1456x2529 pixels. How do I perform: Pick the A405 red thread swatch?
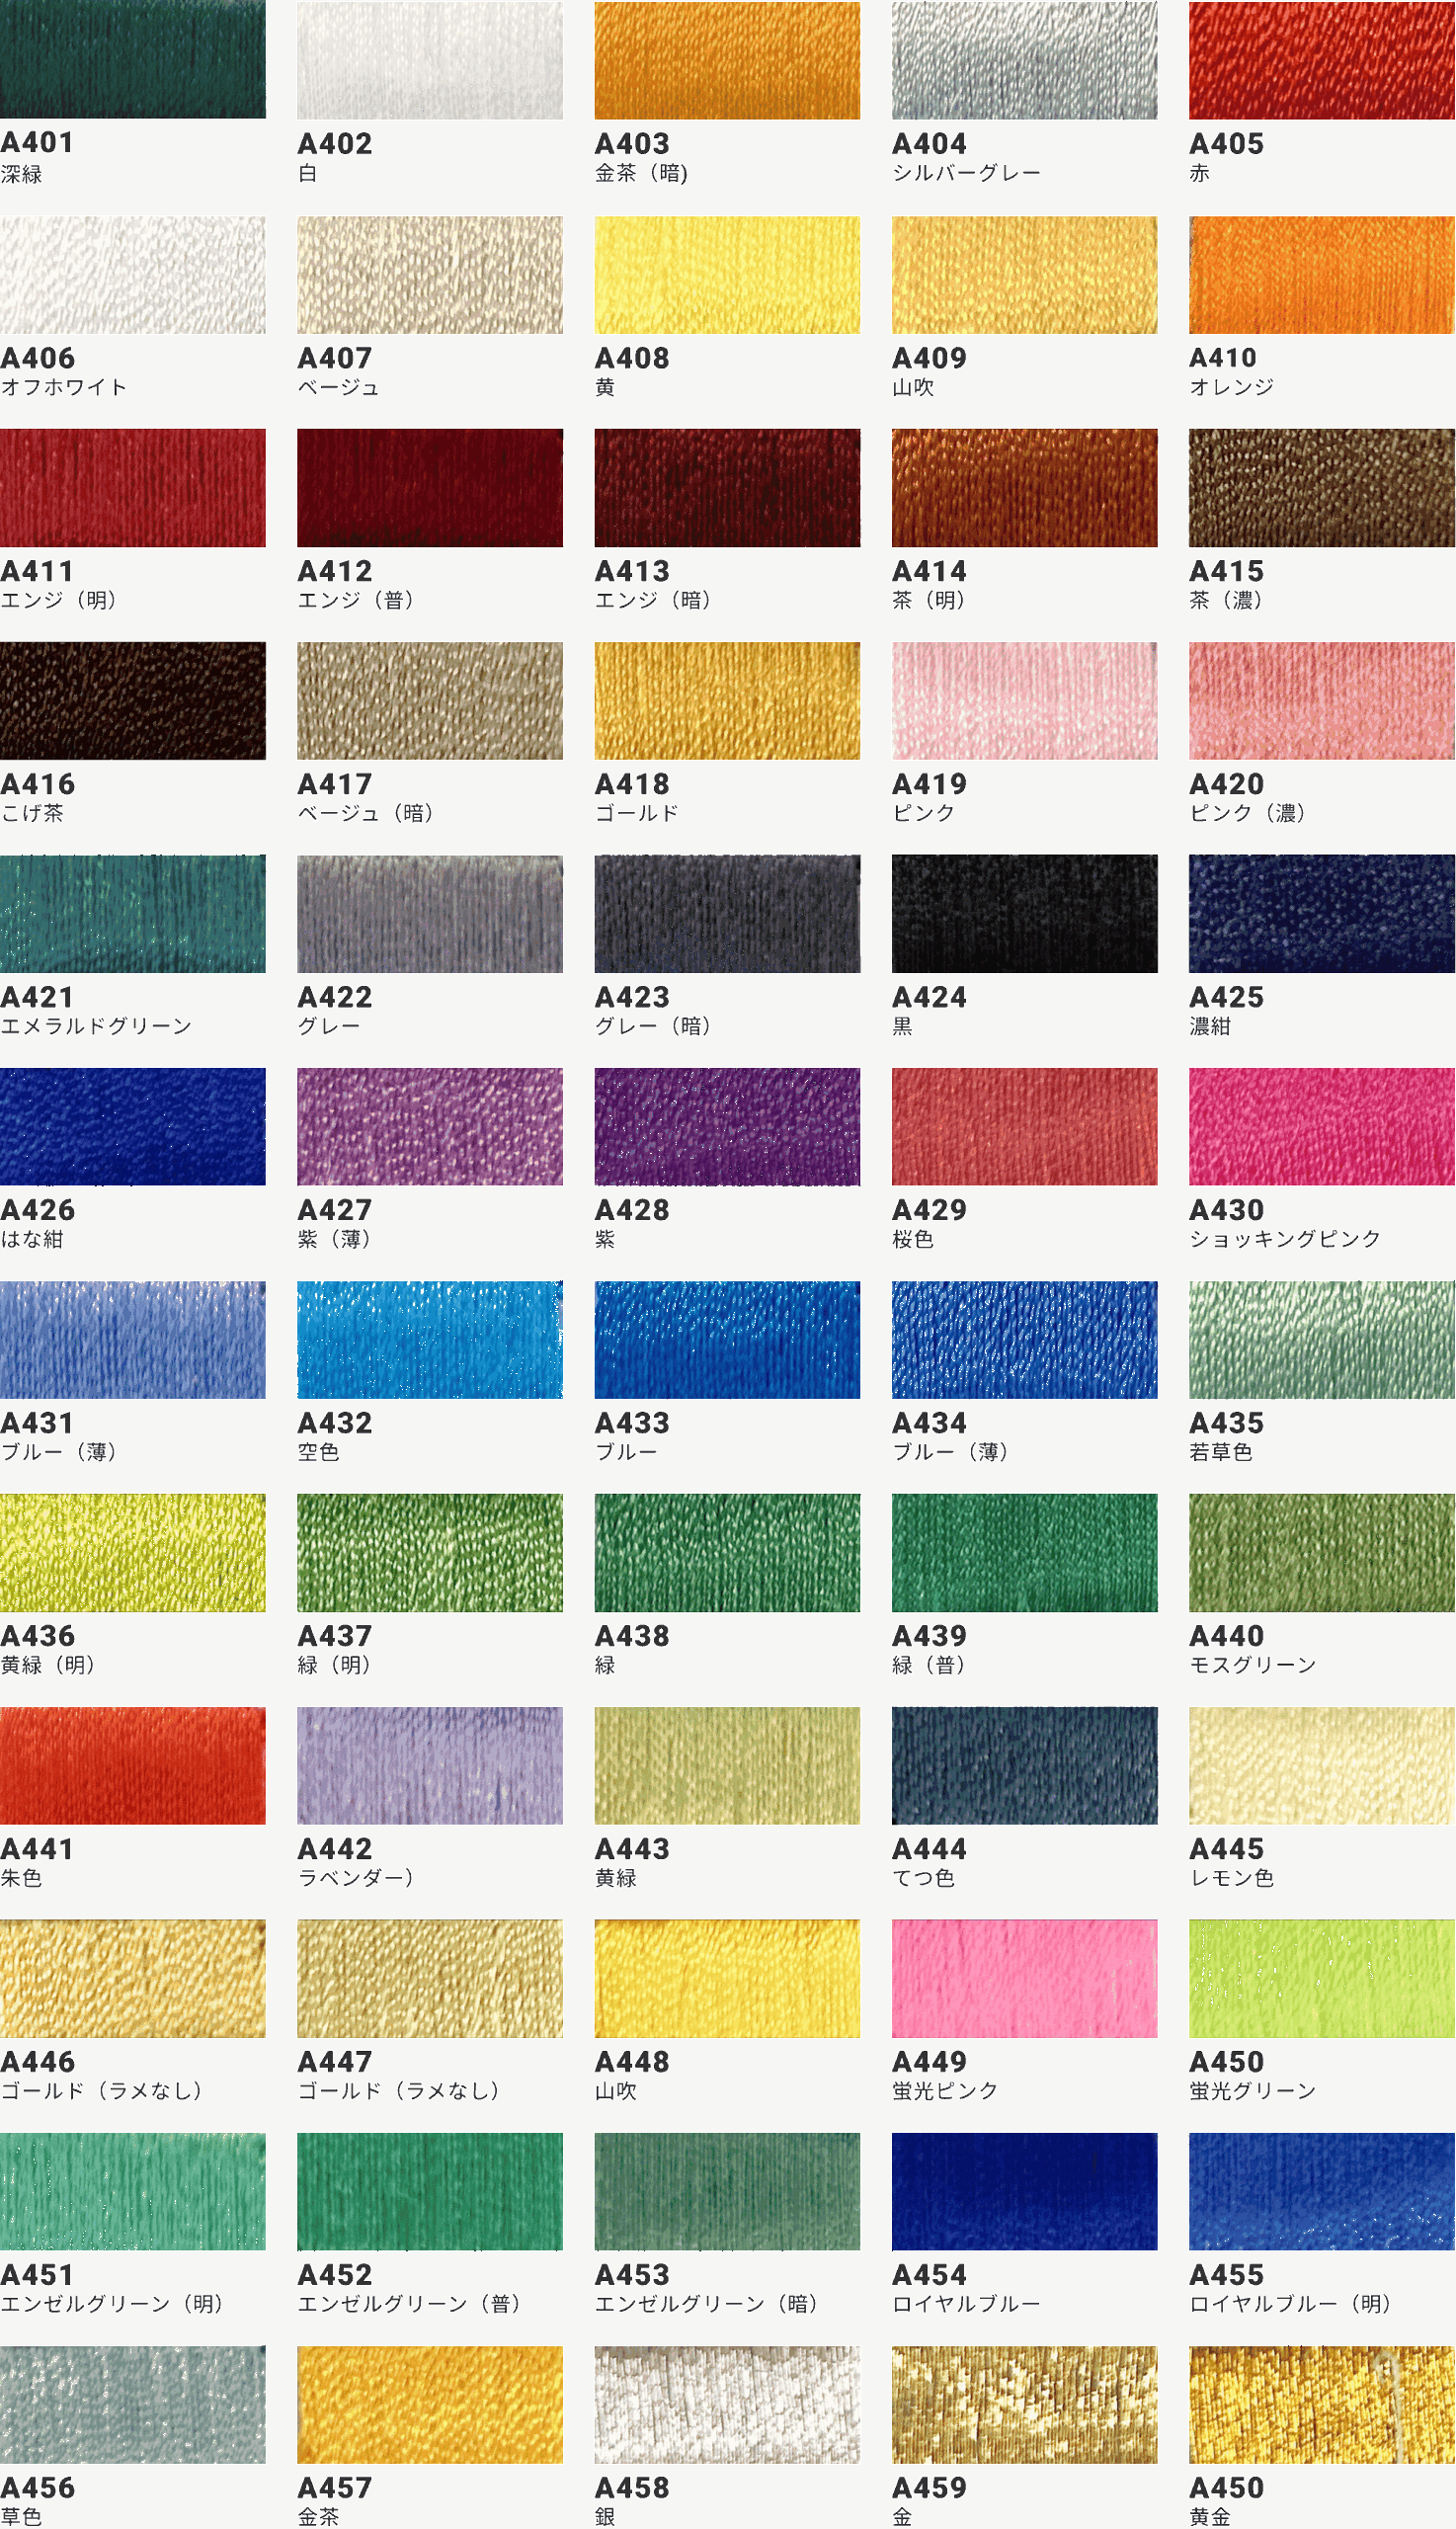coord(1321,60)
